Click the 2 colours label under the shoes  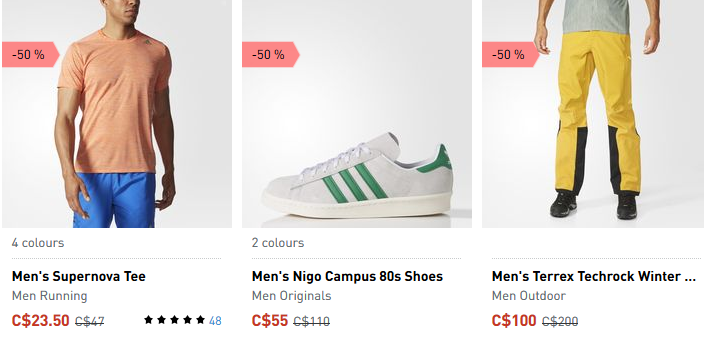(278, 242)
